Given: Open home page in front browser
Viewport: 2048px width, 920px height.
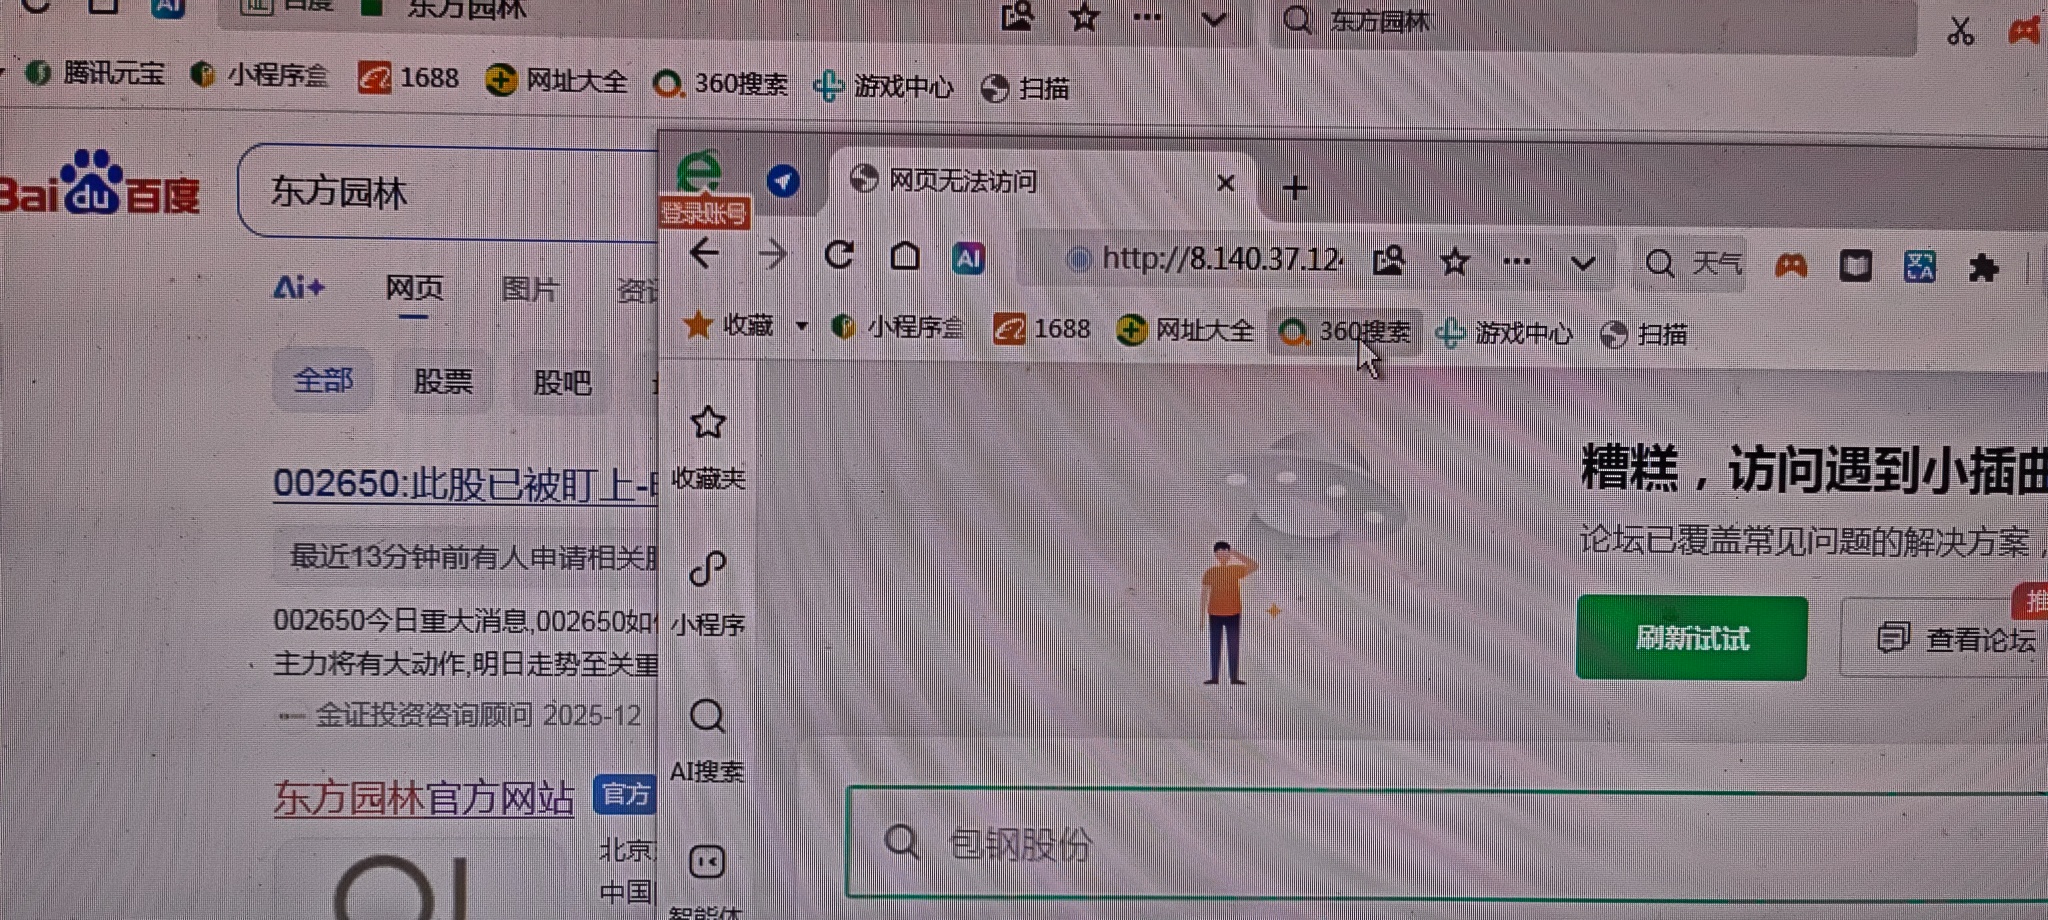Looking at the screenshot, I should point(905,257).
